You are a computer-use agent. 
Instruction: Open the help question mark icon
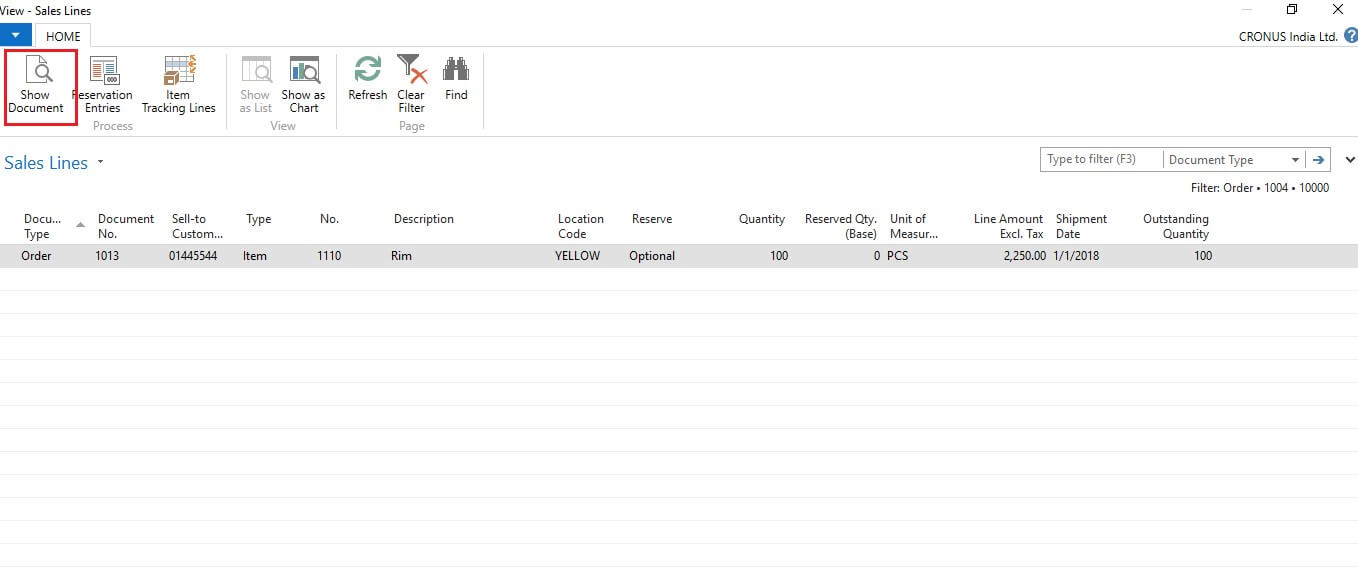(1350, 36)
